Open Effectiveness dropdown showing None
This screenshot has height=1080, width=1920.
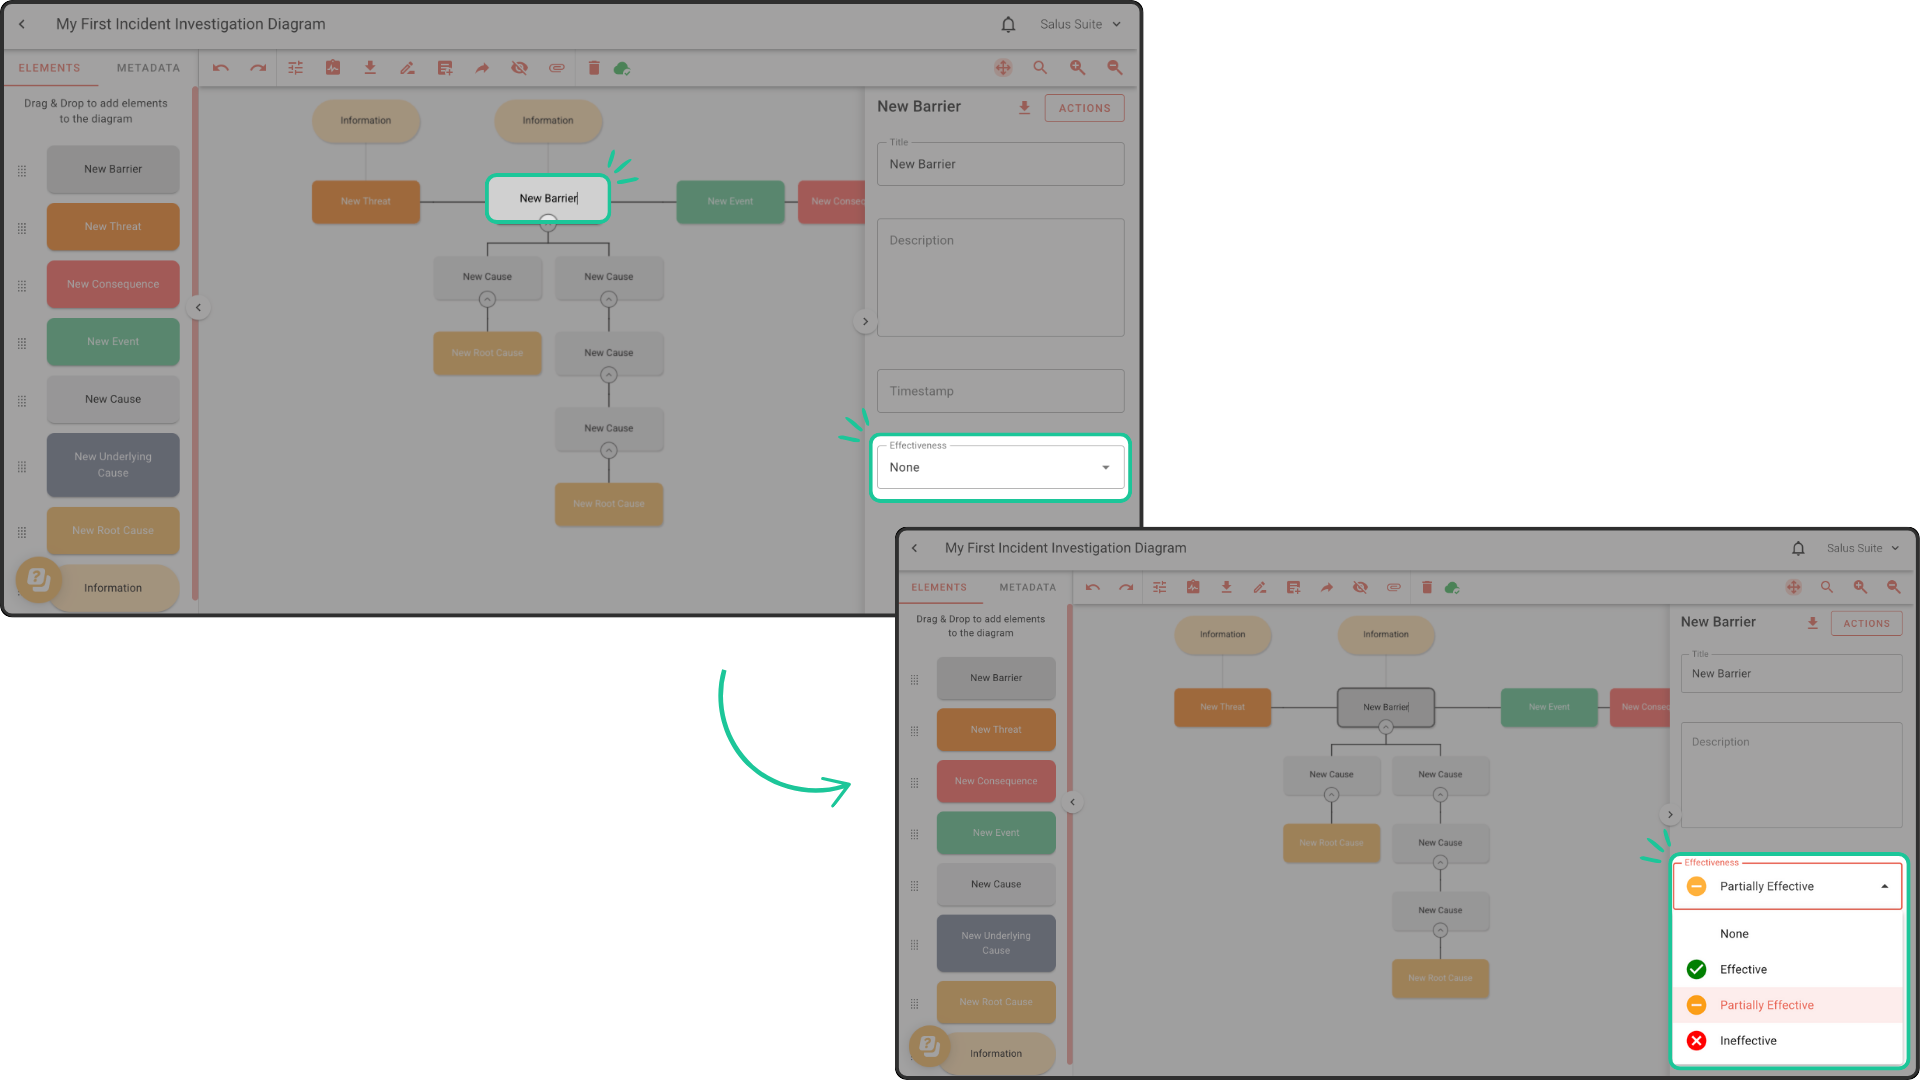1000,467
